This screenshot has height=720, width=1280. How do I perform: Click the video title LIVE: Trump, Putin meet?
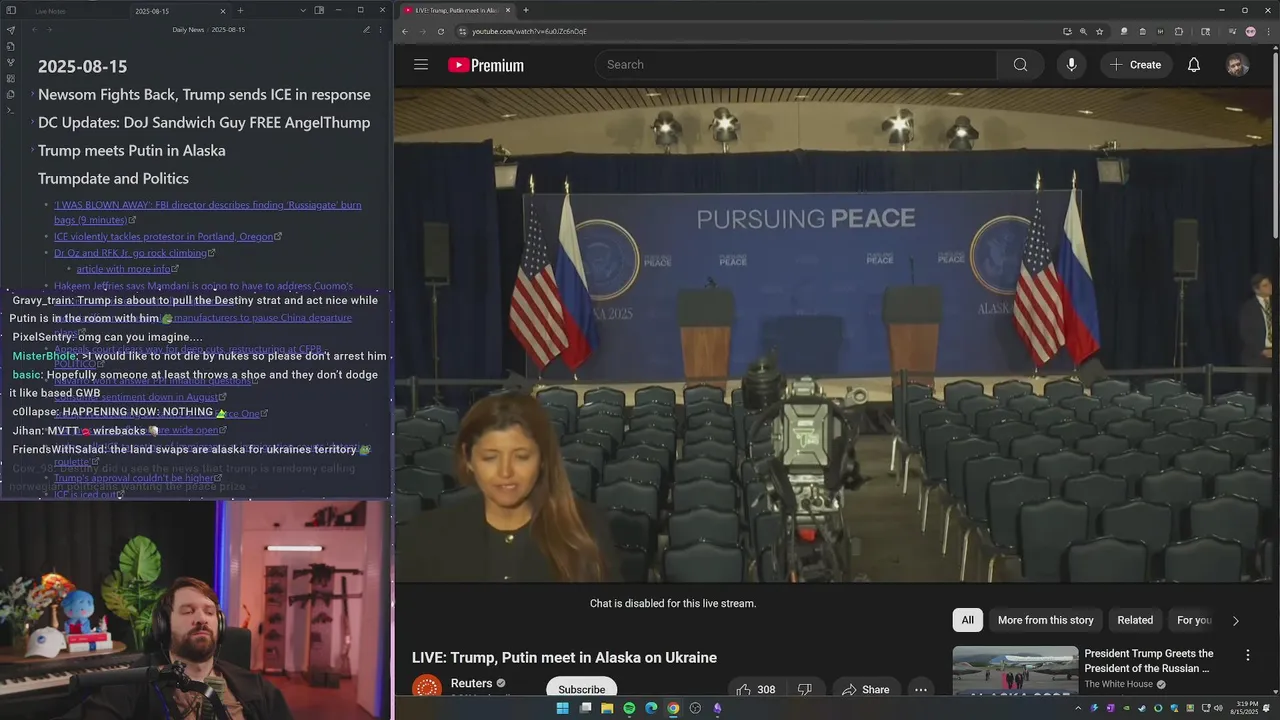564,658
